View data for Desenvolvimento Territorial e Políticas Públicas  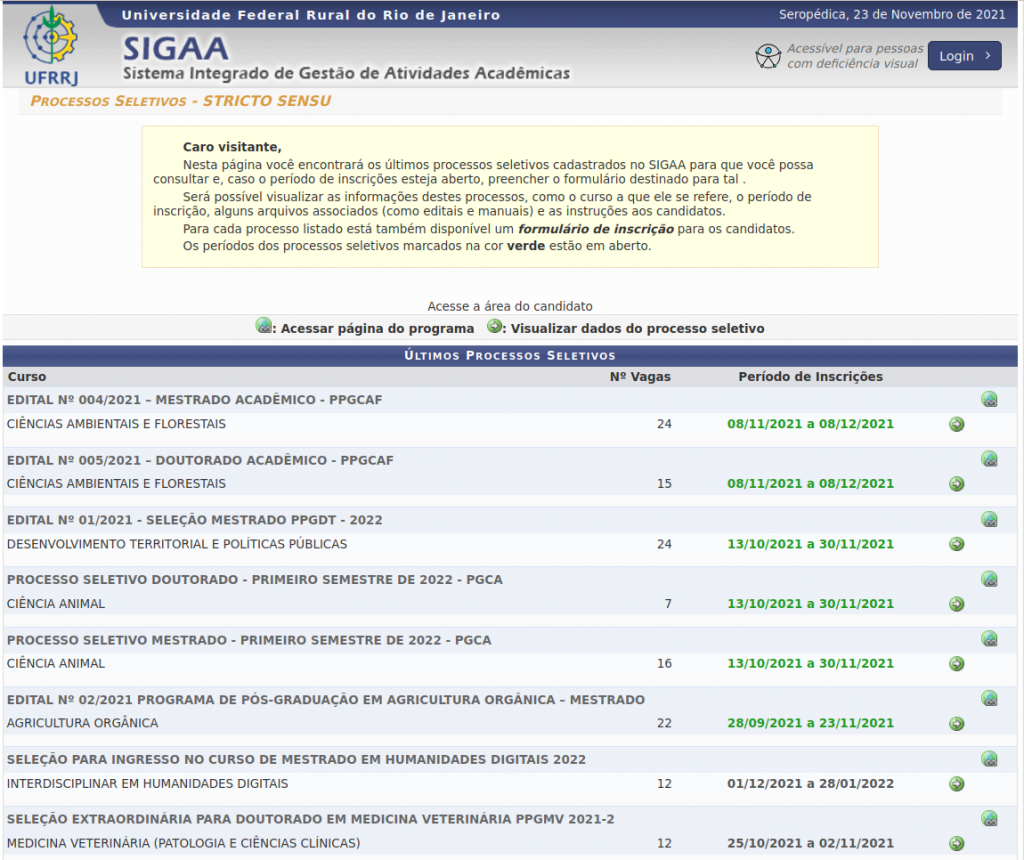coord(956,544)
